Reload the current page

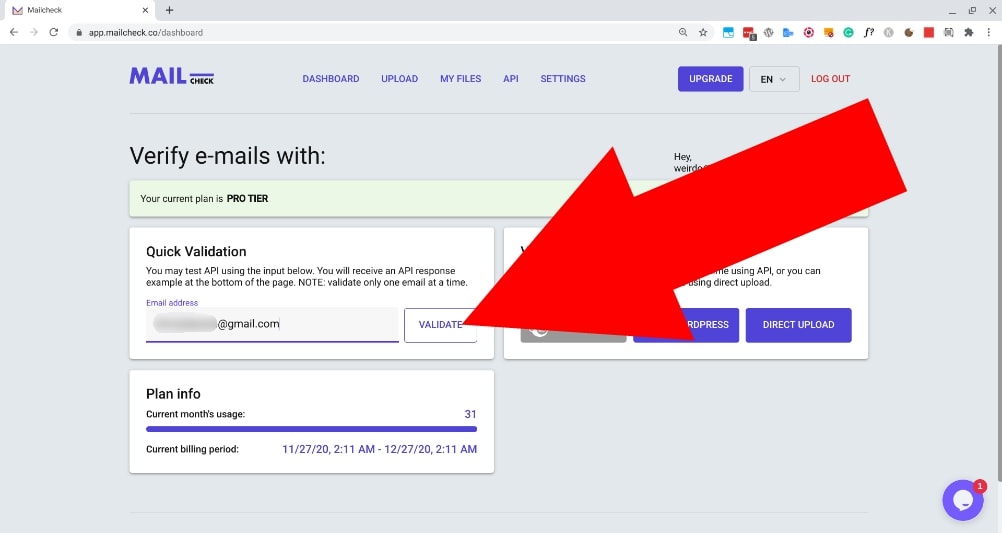(54, 32)
